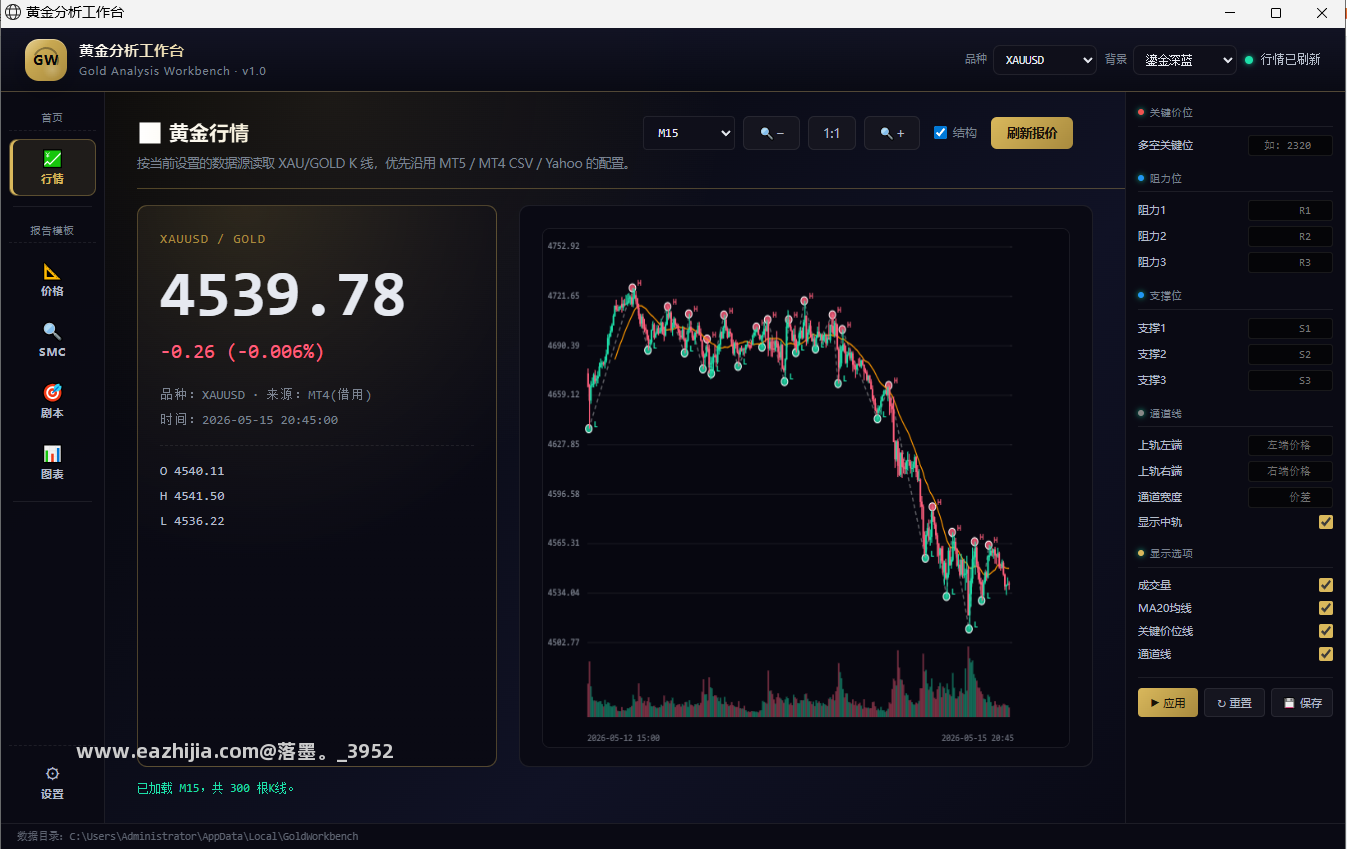Open the 行情 market sidebar item
Viewport: 1347px width, 849px height.
click(53, 167)
